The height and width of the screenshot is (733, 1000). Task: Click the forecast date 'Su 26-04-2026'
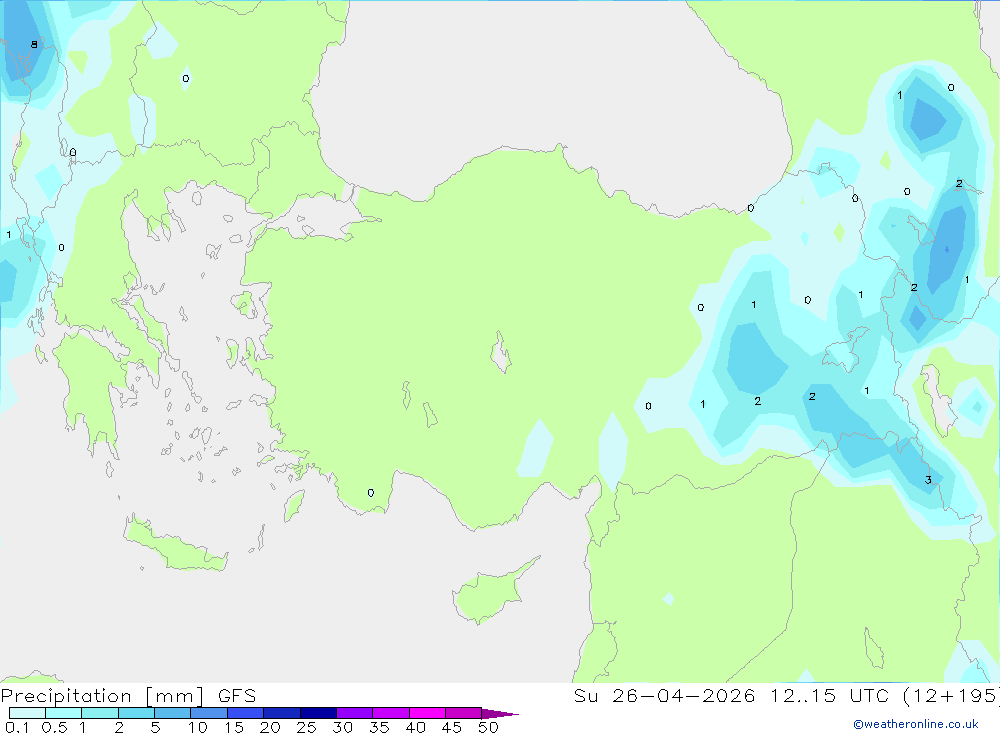(x=664, y=695)
